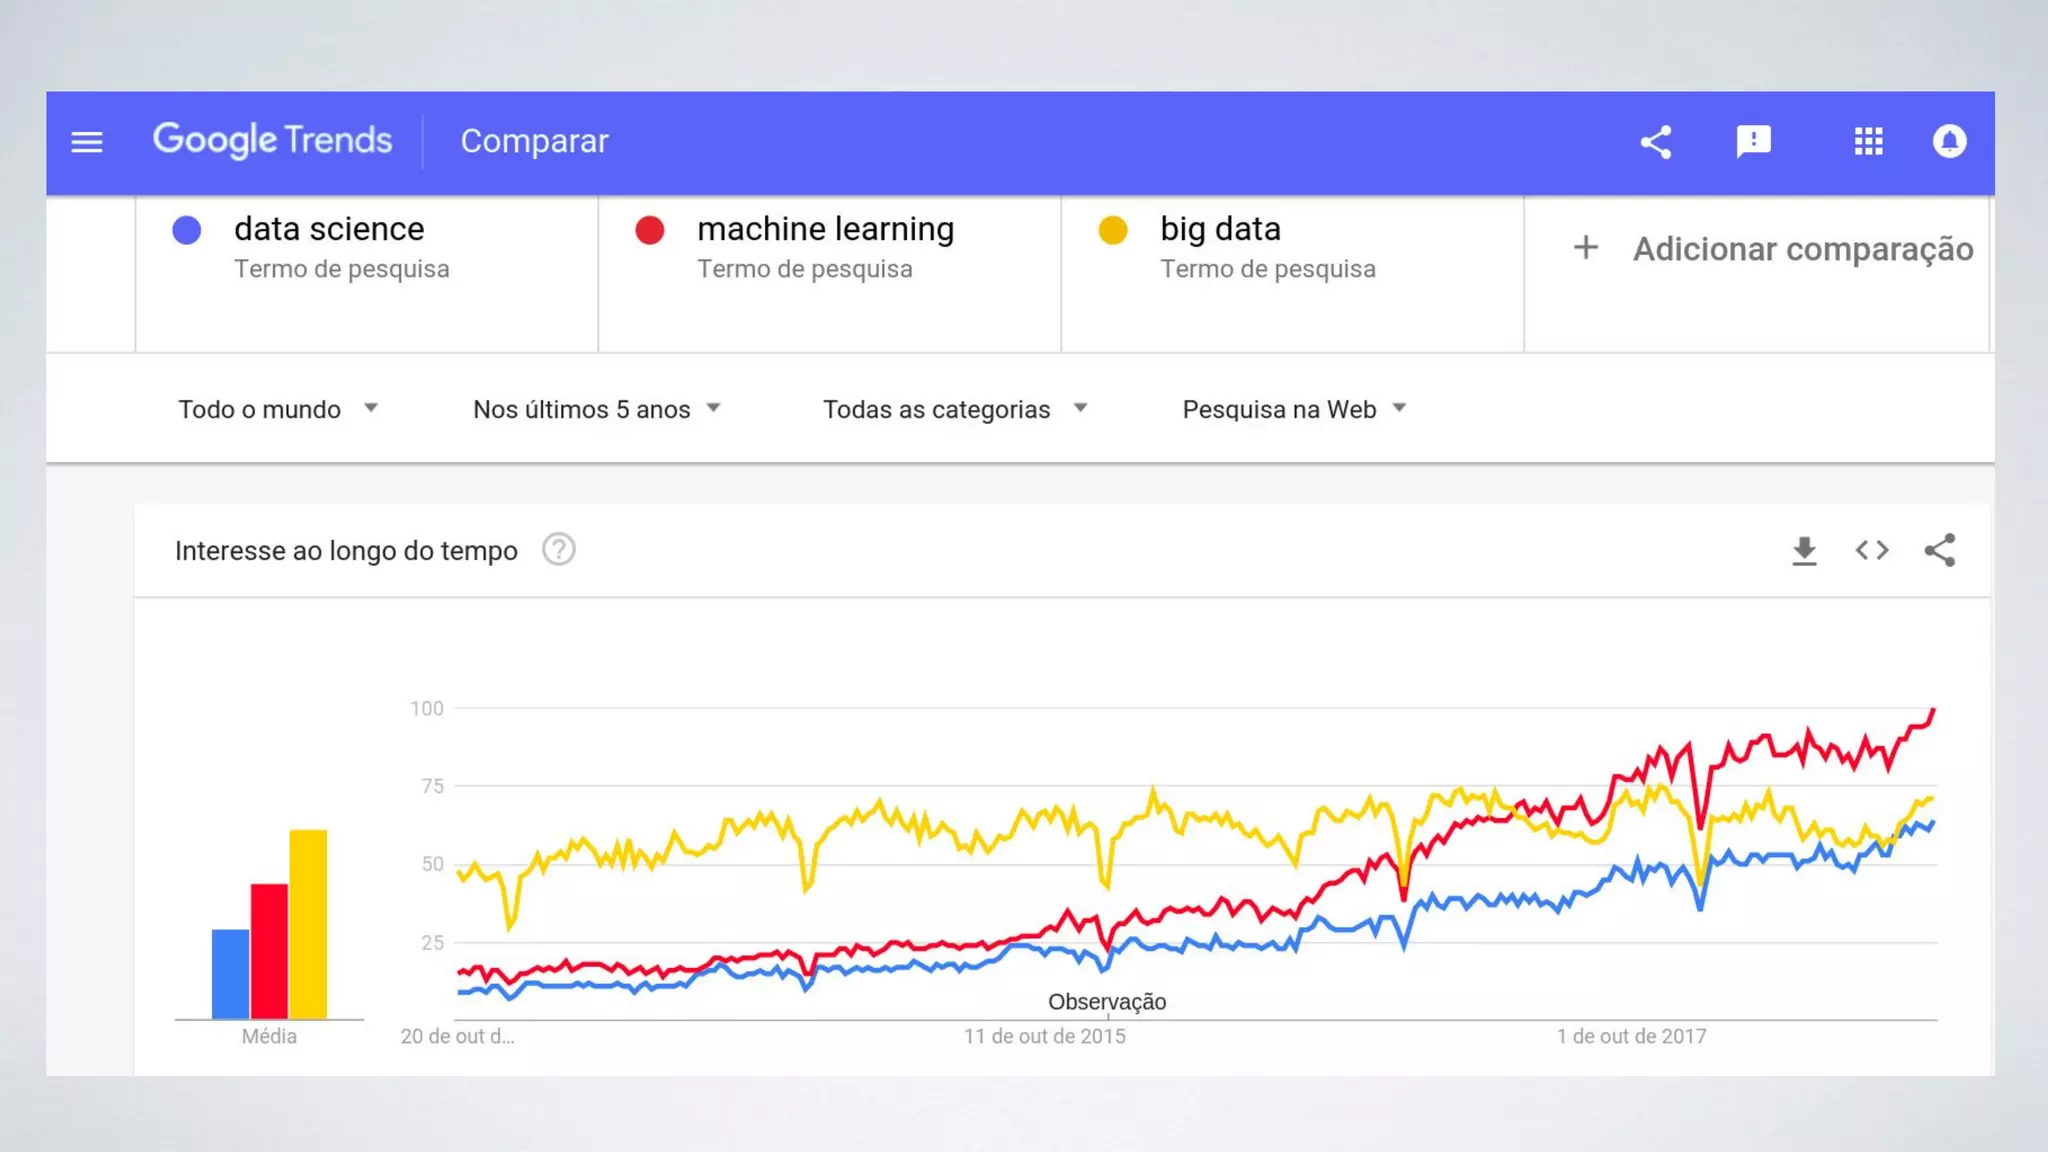This screenshot has width=2048, height=1152.
Task: Click the yellow average bar
Action: [x=308, y=923]
